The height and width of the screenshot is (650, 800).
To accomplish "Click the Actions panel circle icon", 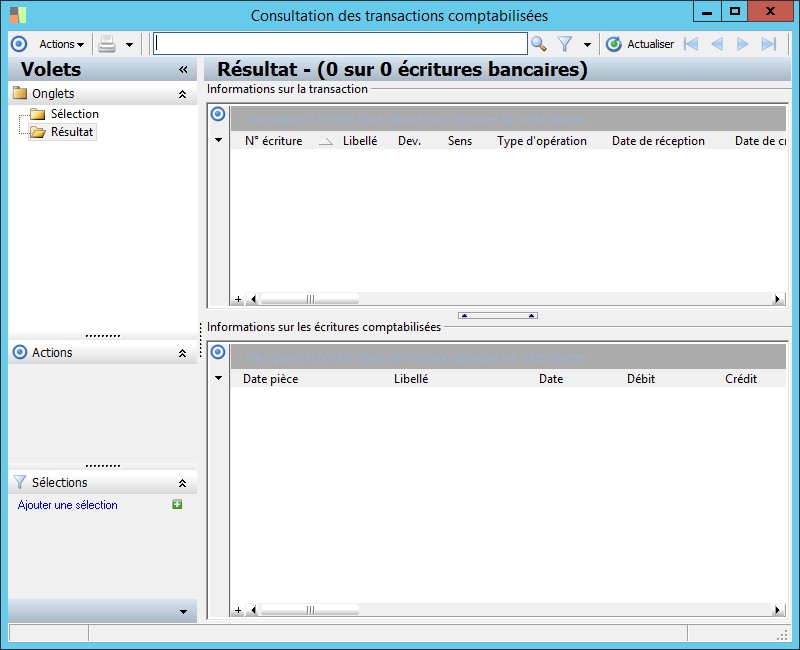I will tap(19, 352).
